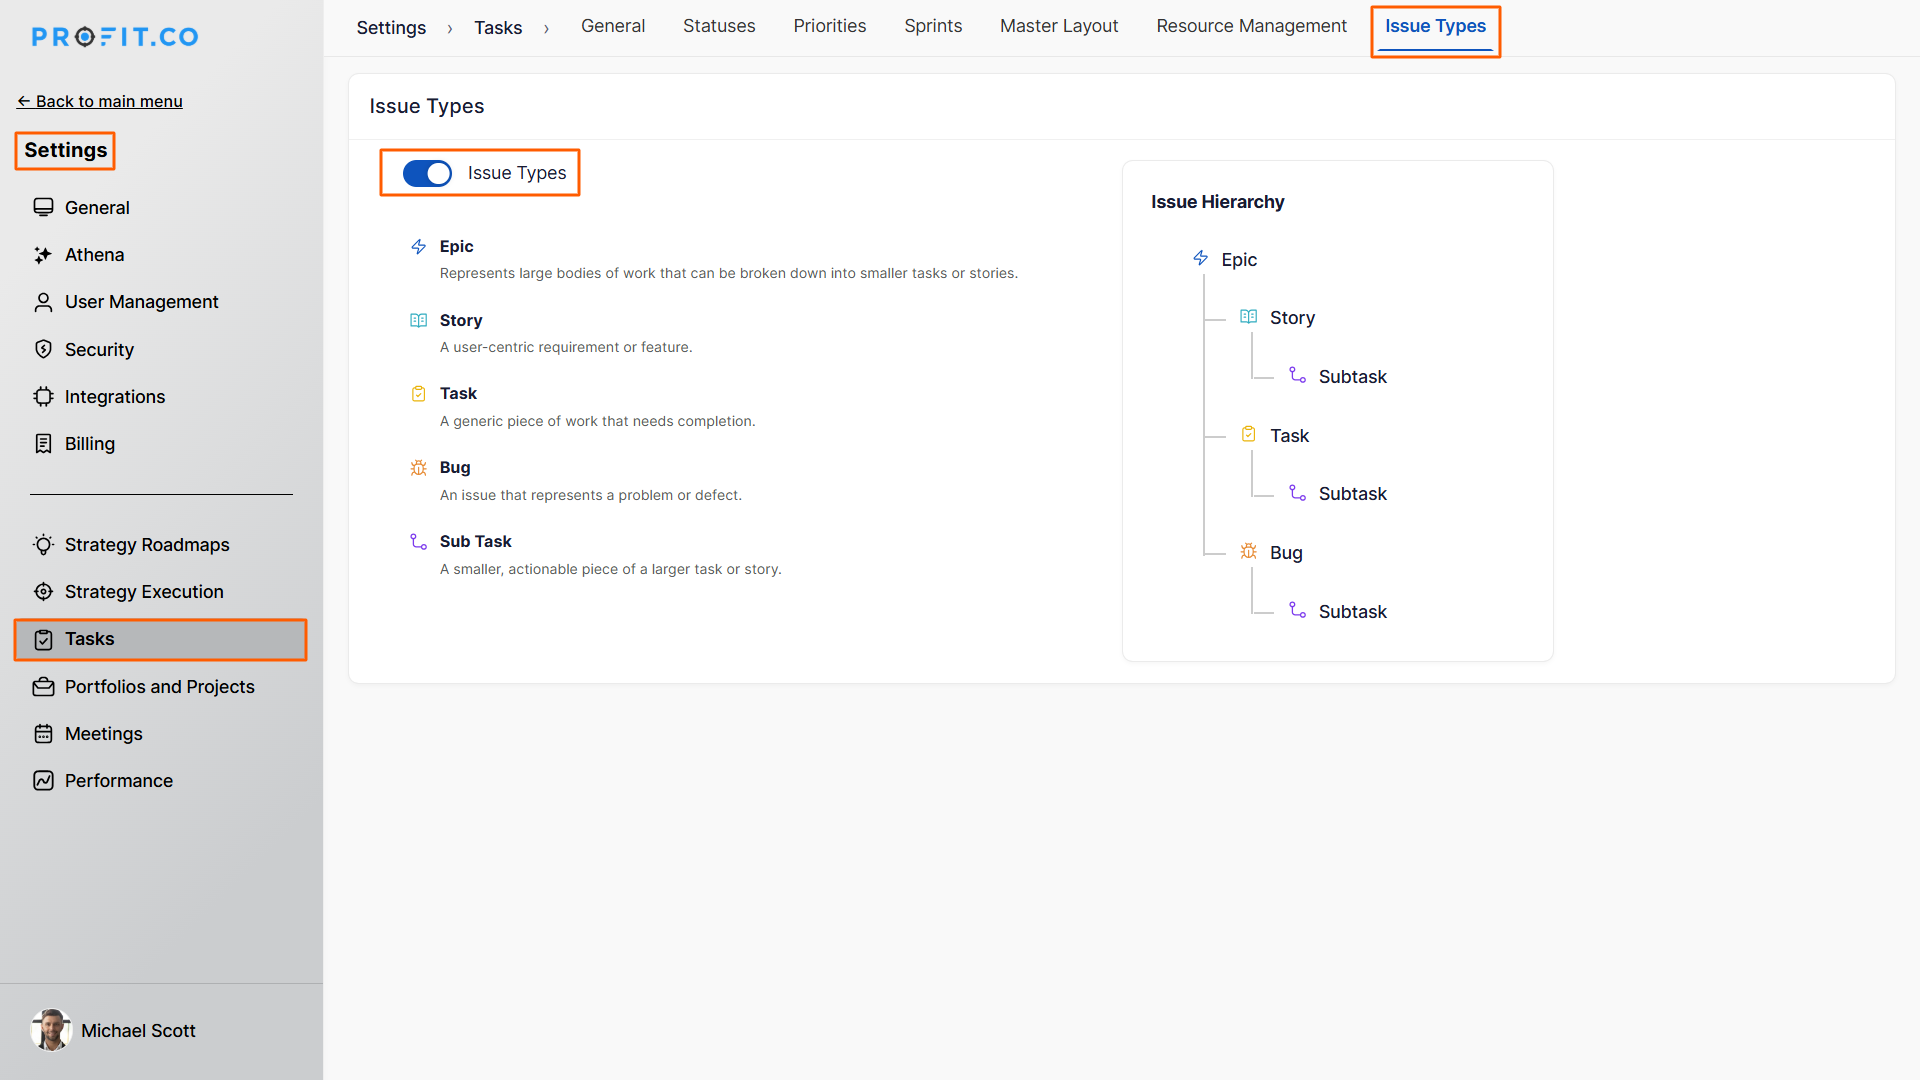
Task: Click the Strategy Execution target icon
Action: pos(43,592)
